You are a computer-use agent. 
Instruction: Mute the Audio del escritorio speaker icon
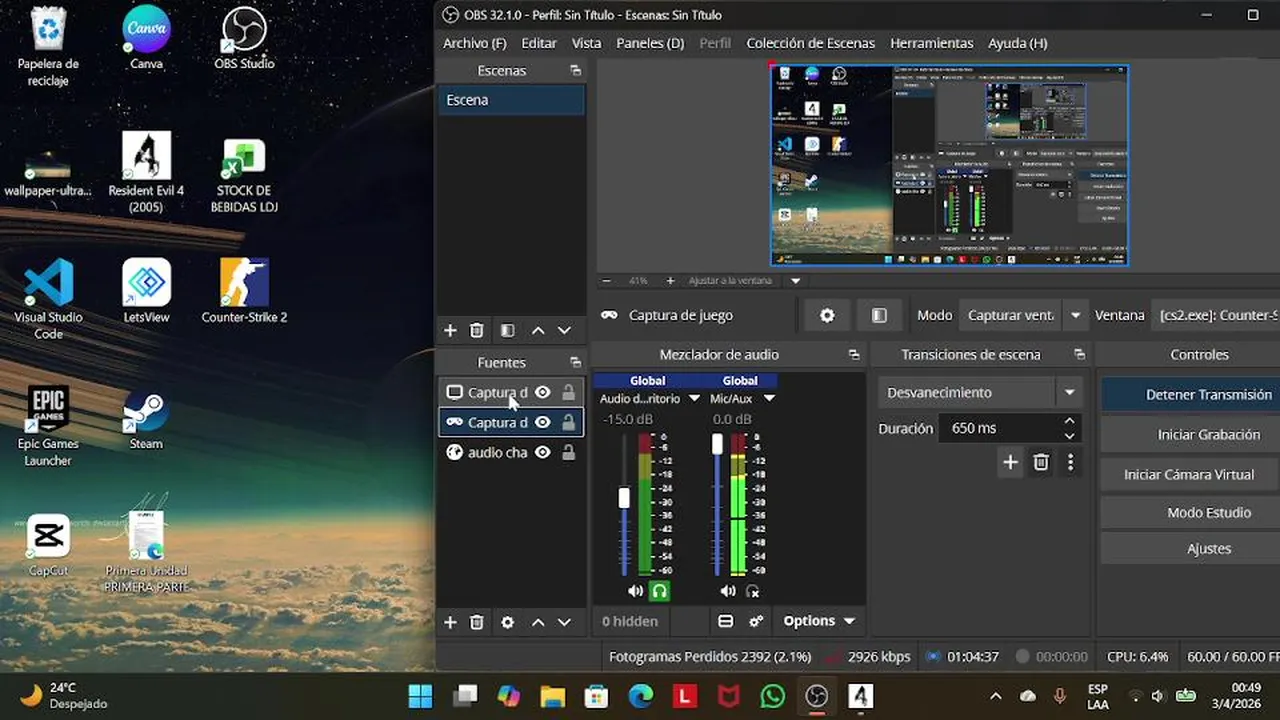click(x=635, y=591)
